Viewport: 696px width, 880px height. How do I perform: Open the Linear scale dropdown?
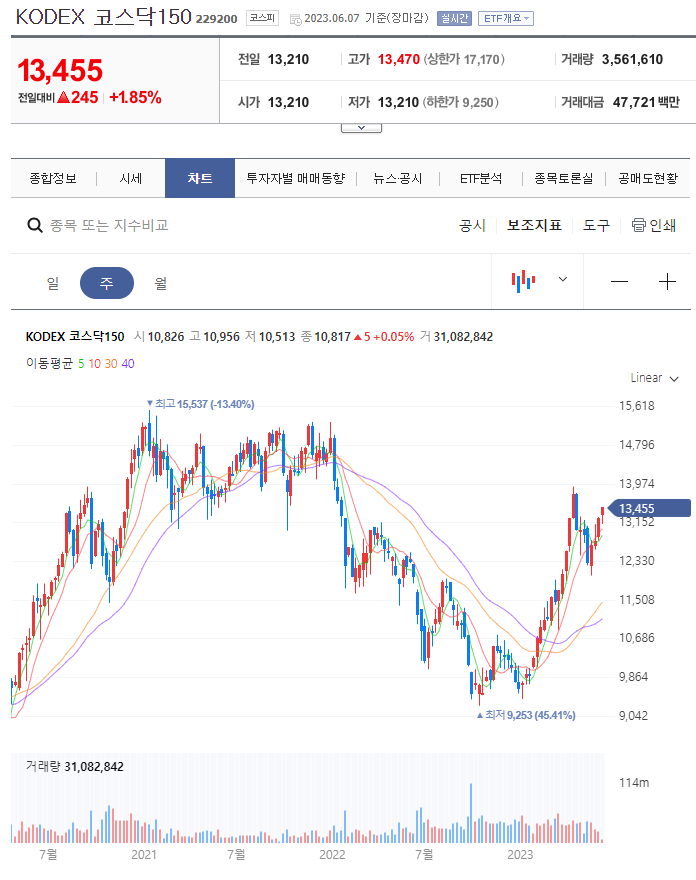click(x=654, y=378)
